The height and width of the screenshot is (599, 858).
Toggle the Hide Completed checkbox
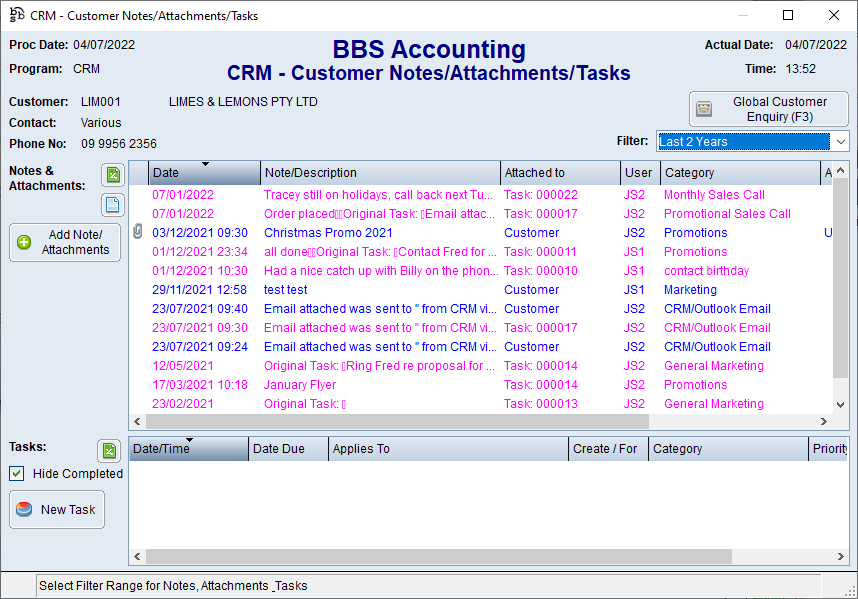(x=17, y=474)
